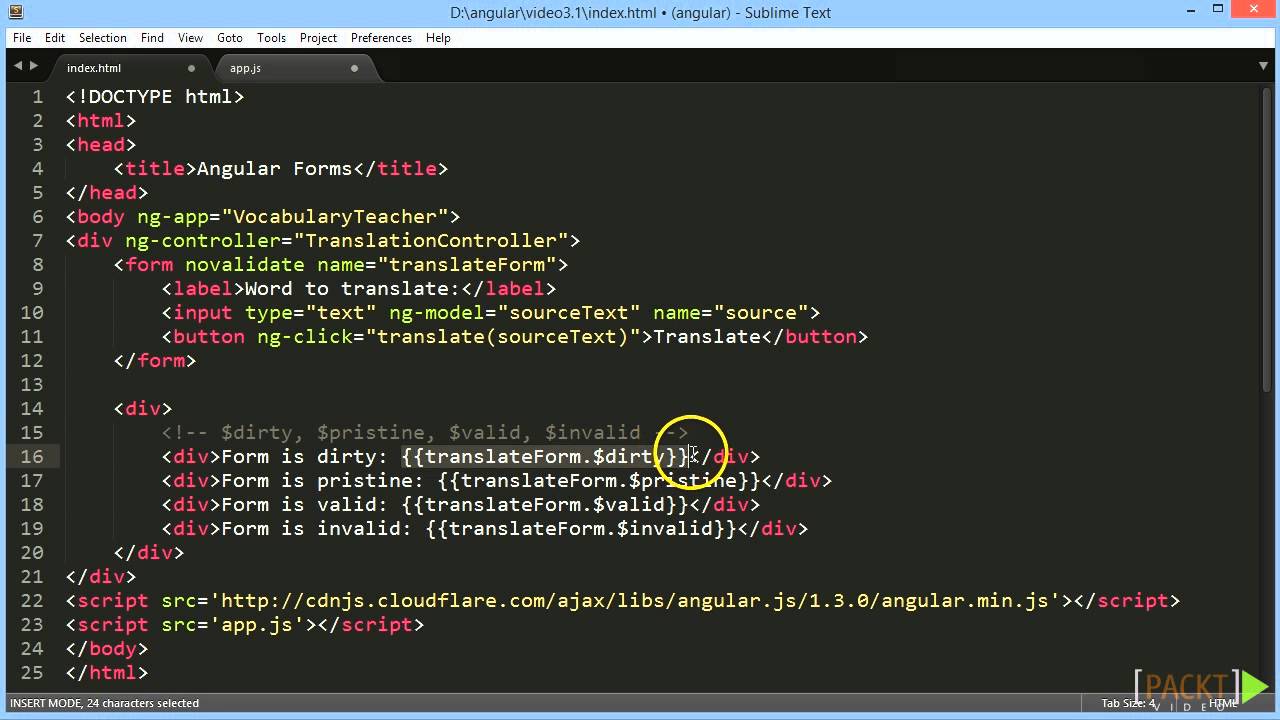Viewport: 1280px width, 720px height.
Task: Open the Selection menu
Action: click(103, 38)
